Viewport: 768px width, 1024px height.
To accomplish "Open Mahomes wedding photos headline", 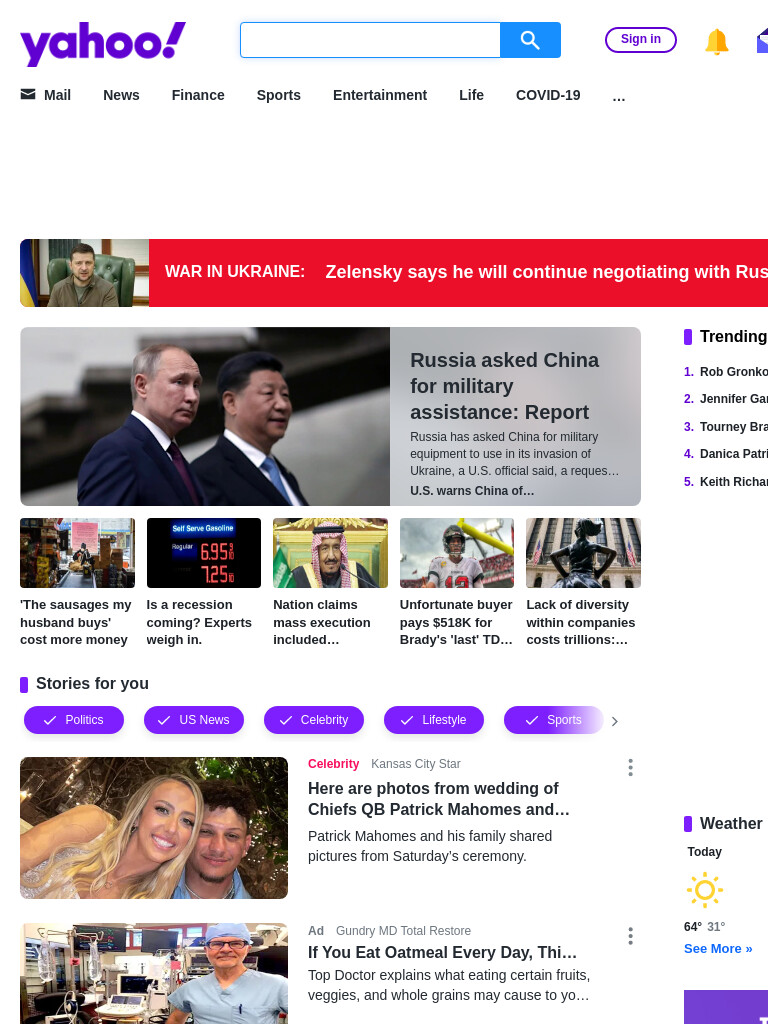I will (x=439, y=799).
